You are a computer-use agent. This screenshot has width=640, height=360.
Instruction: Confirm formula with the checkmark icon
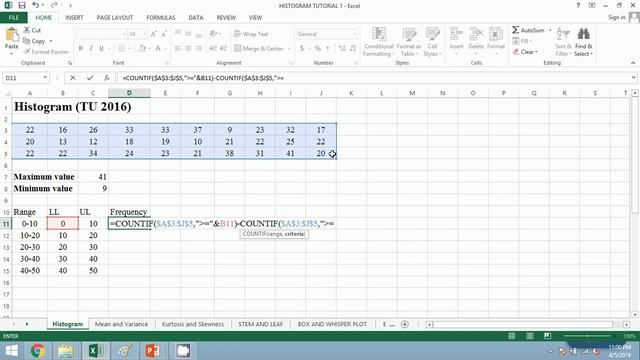click(90, 78)
